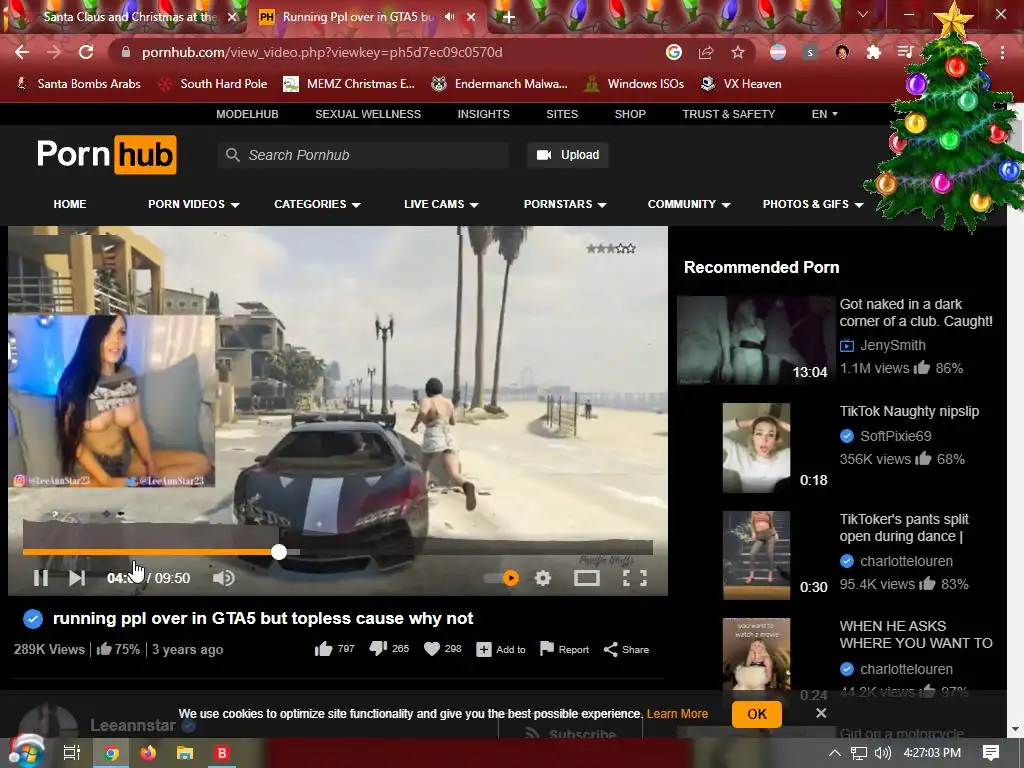Expand the PORN VIDEOS dropdown
The image size is (1024, 768).
[193, 204]
